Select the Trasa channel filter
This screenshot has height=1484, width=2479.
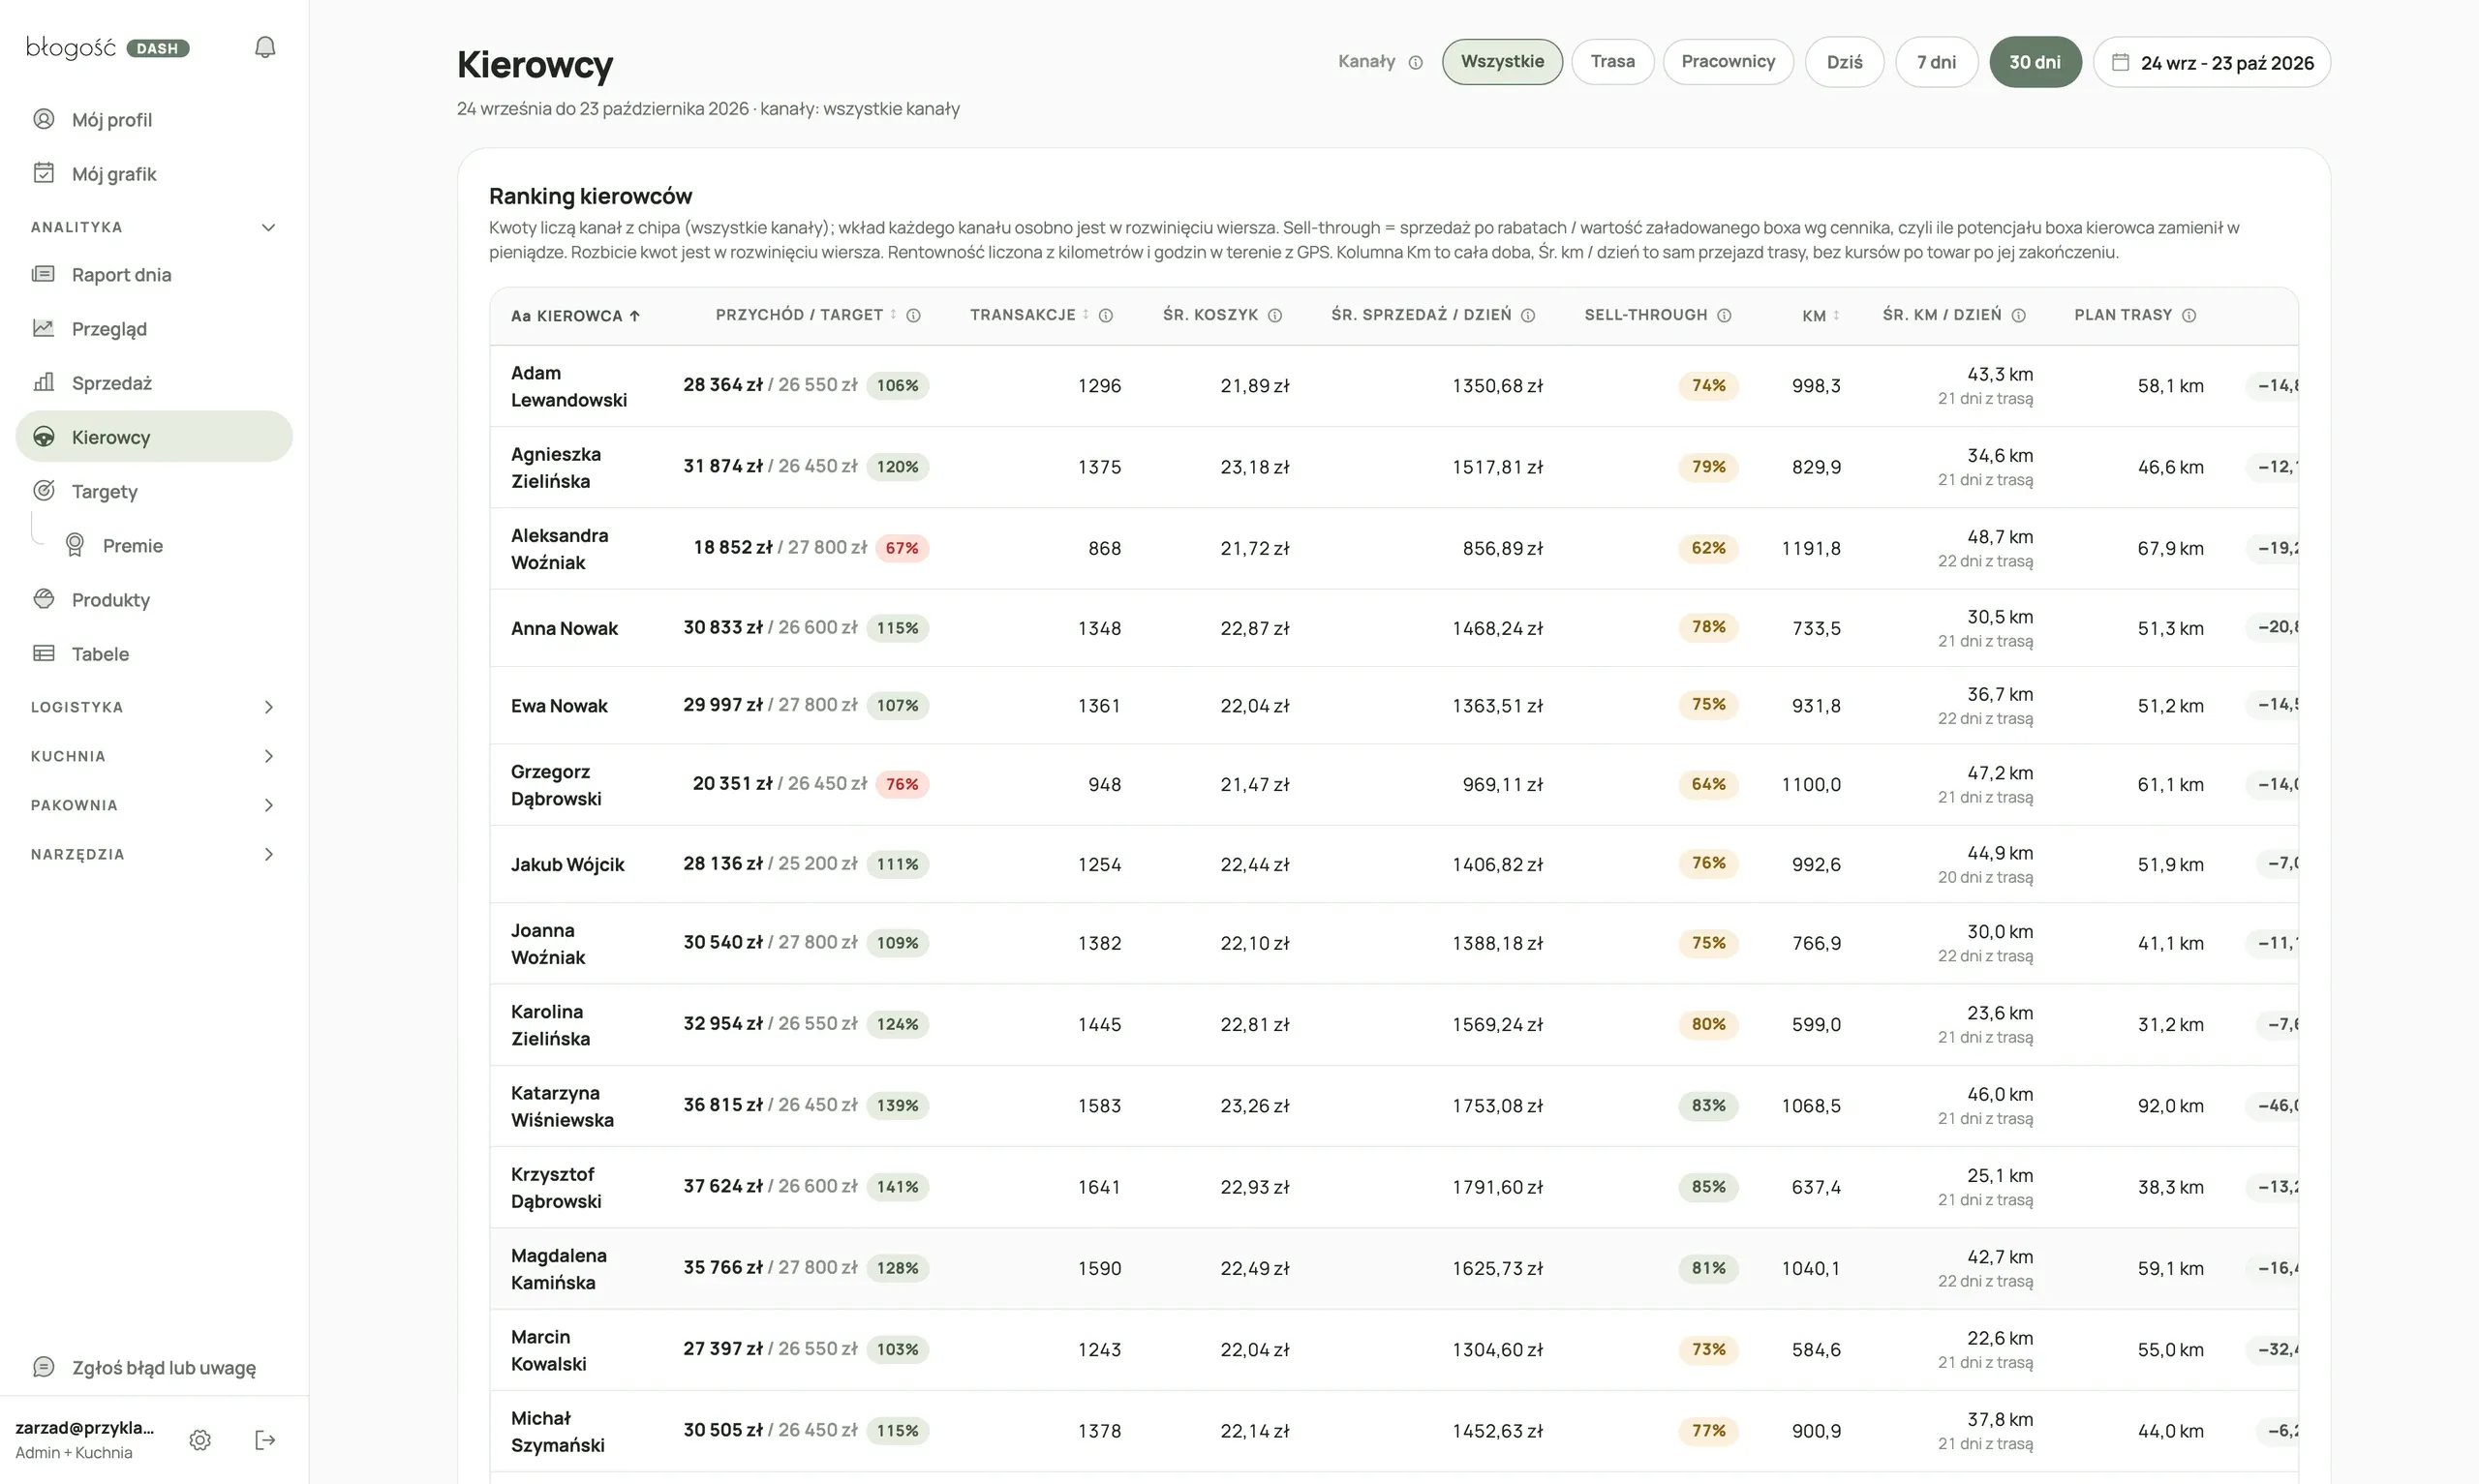[1613, 62]
